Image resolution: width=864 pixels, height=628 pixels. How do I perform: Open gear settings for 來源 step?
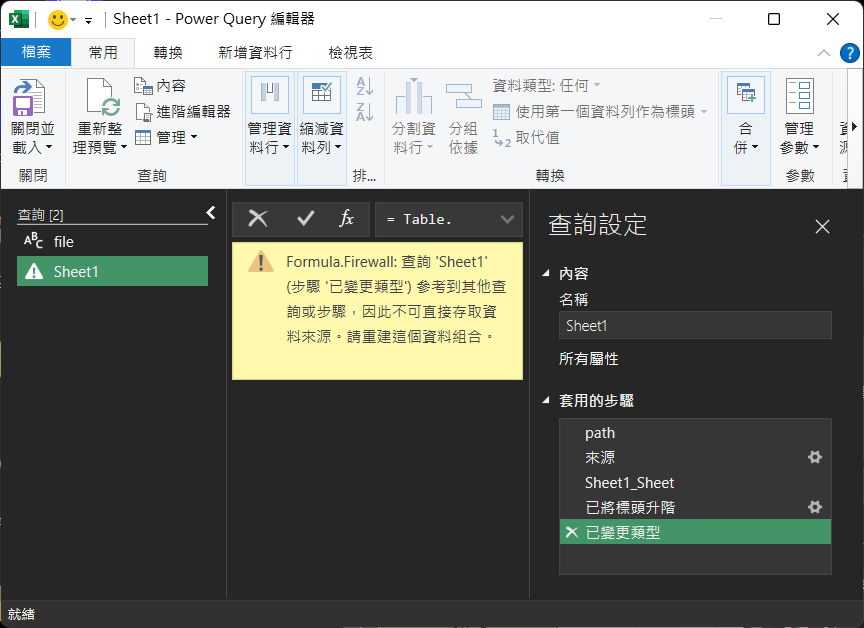[x=814, y=457]
